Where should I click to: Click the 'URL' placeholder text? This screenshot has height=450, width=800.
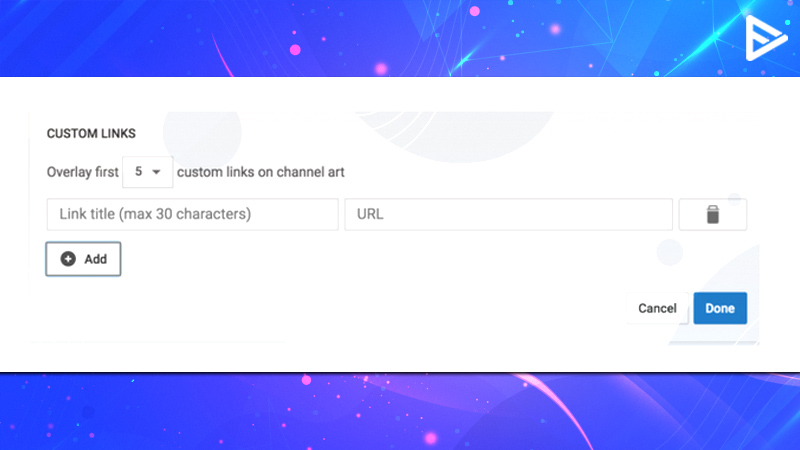370,214
